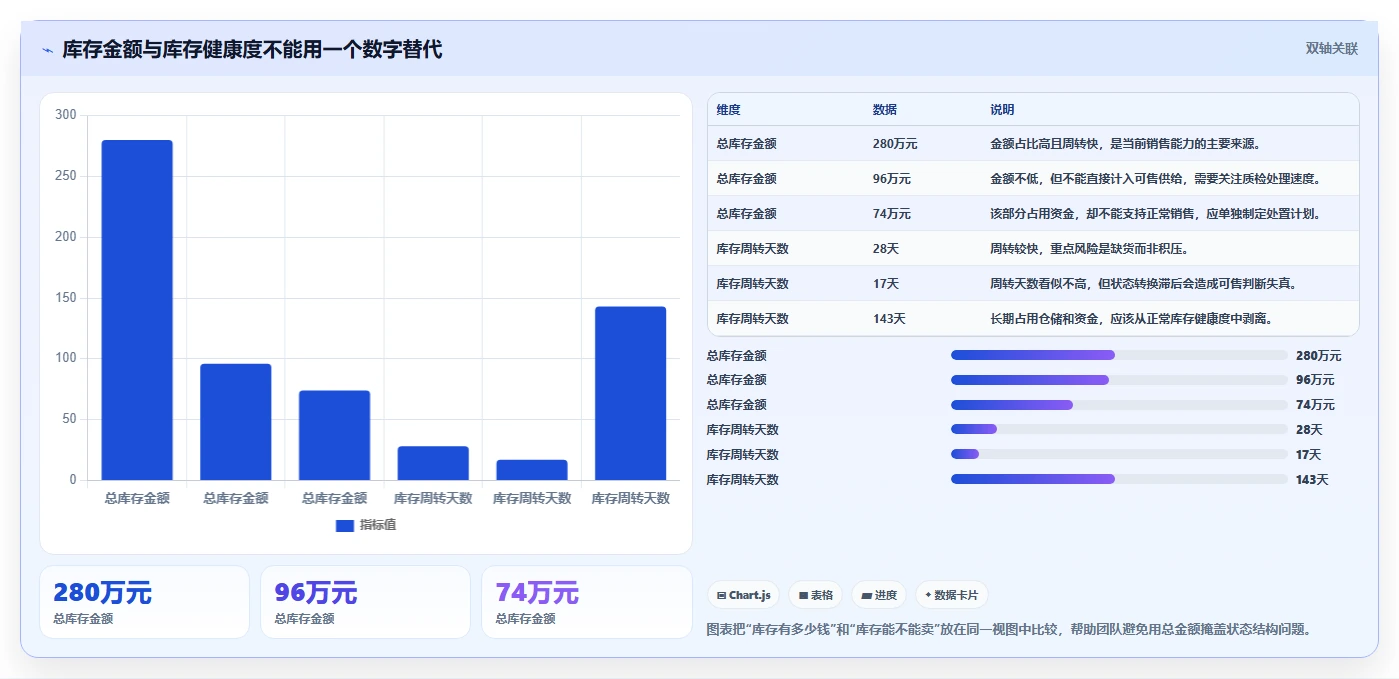This screenshot has height=679, width=1399.
Task: Click the 数据卡片 chip
Action: (x=952, y=595)
